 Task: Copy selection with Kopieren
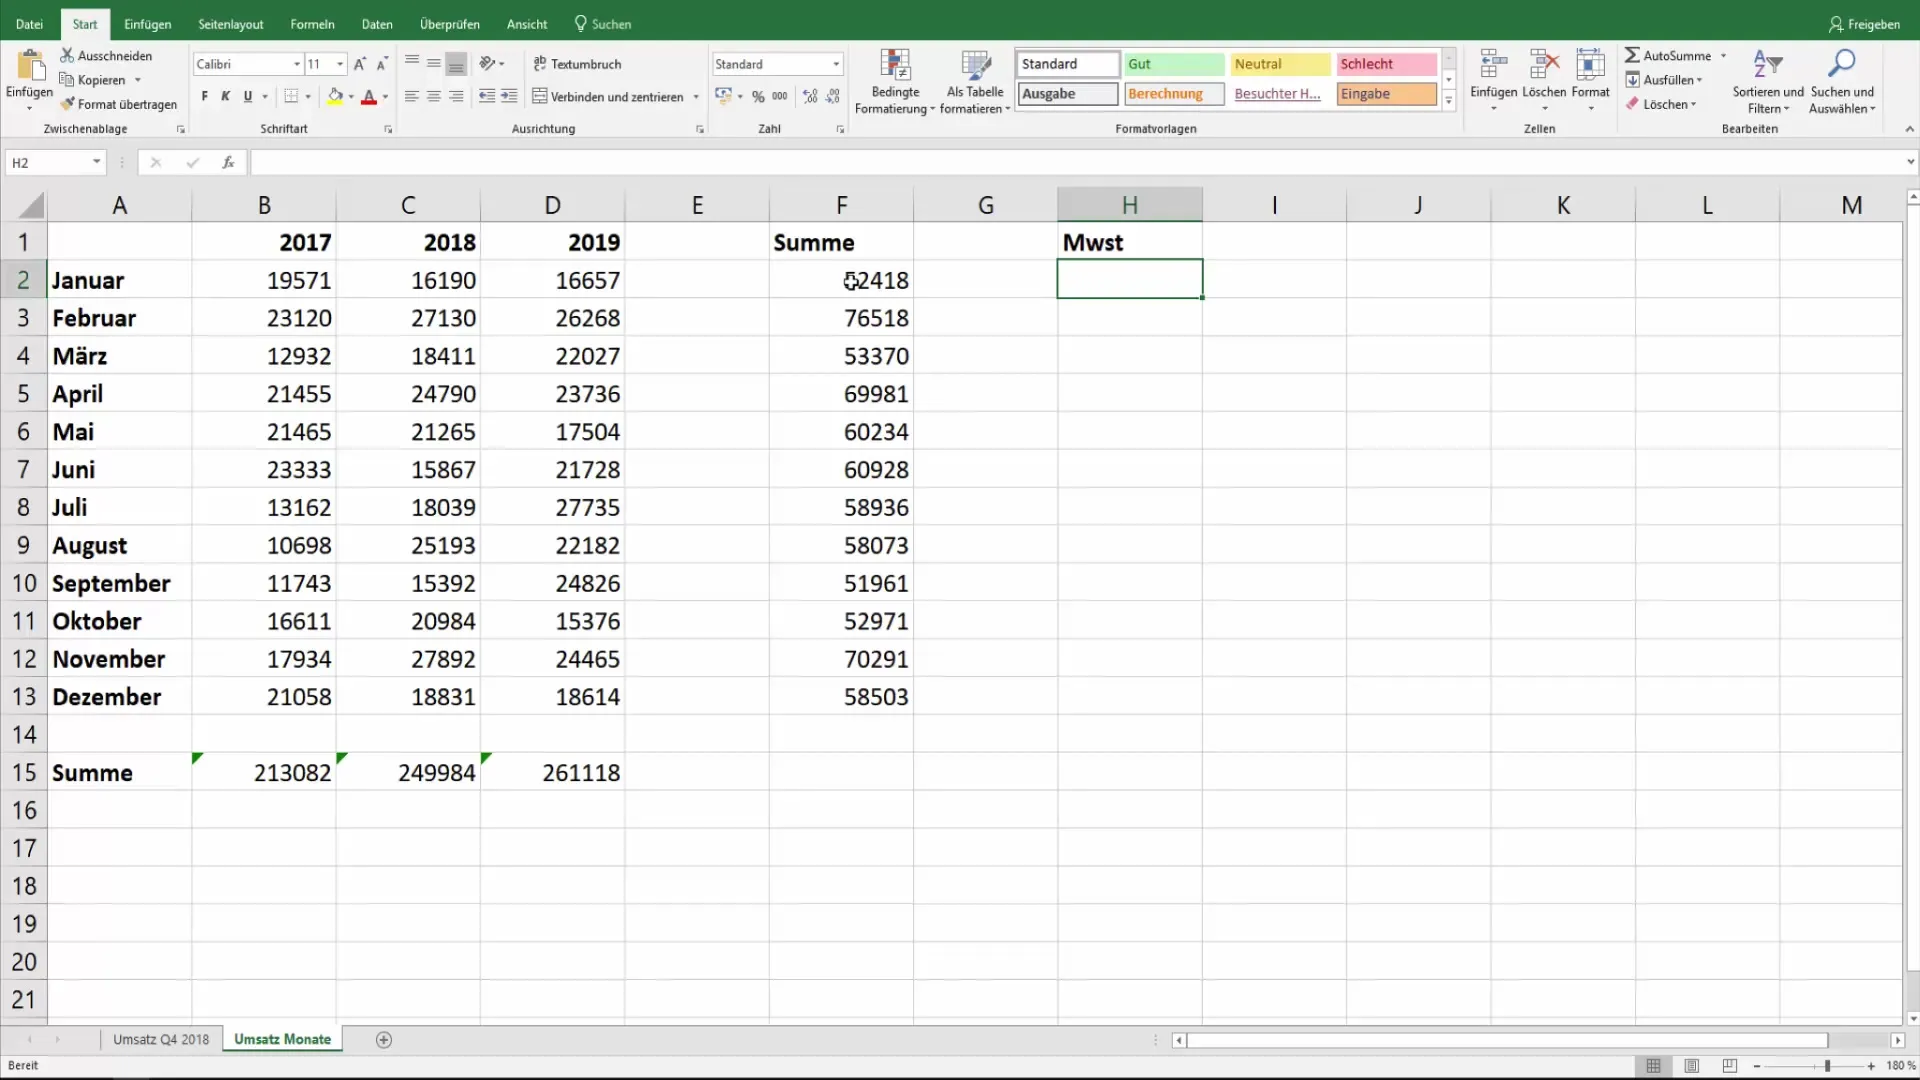(93, 80)
